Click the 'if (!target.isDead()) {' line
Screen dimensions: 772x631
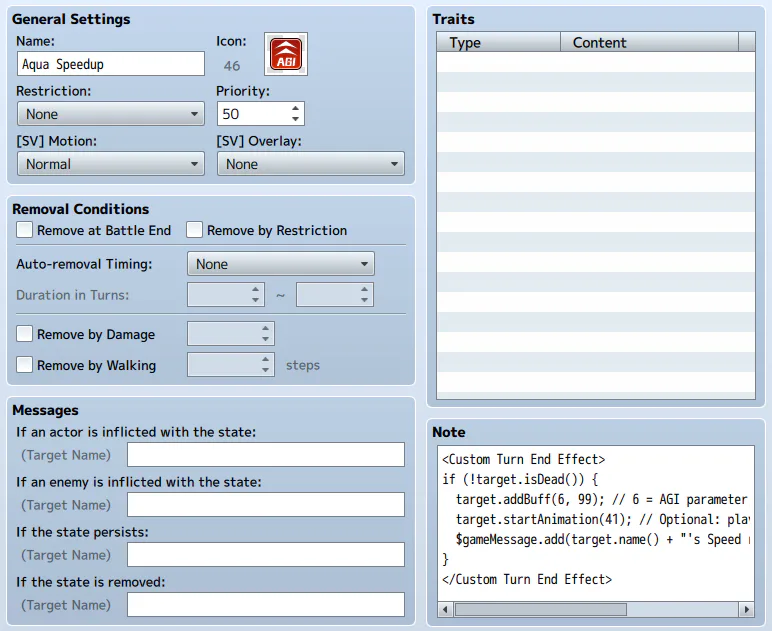pyautogui.click(x=520, y=479)
